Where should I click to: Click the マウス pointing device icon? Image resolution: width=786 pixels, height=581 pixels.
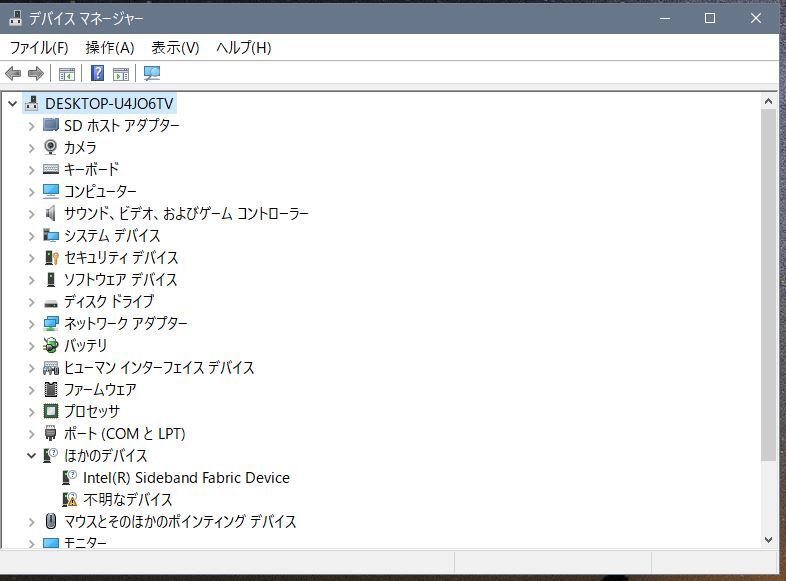(x=51, y=521)
